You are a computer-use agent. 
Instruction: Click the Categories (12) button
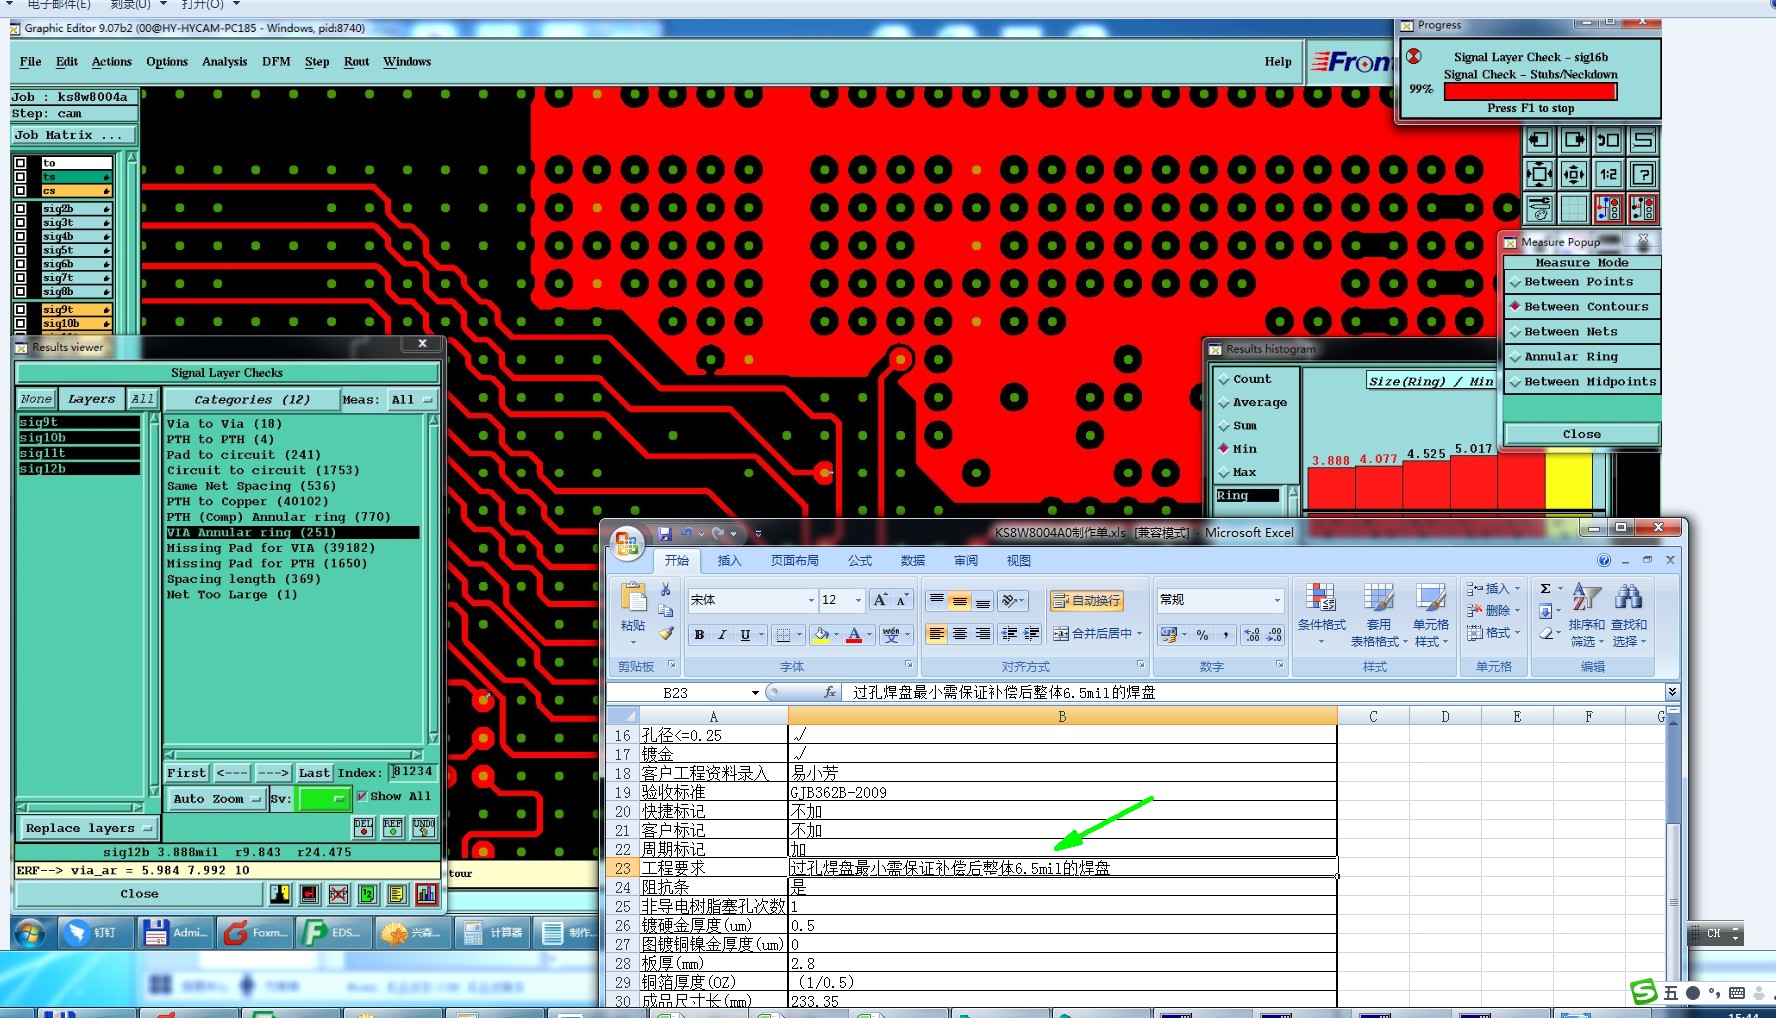(252, 400)
